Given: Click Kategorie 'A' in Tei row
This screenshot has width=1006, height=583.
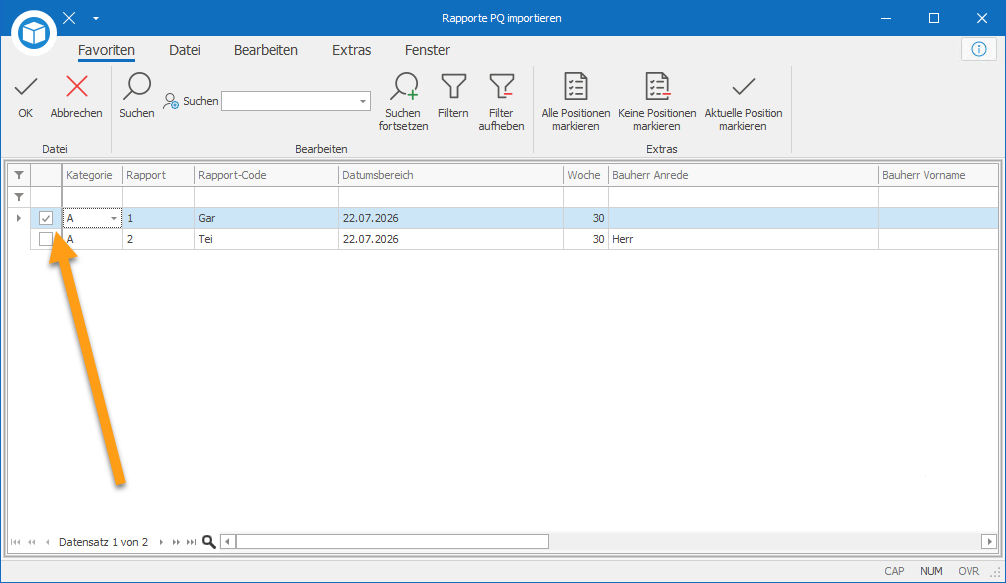Looking at the screenshot, I should click(92, 239).
